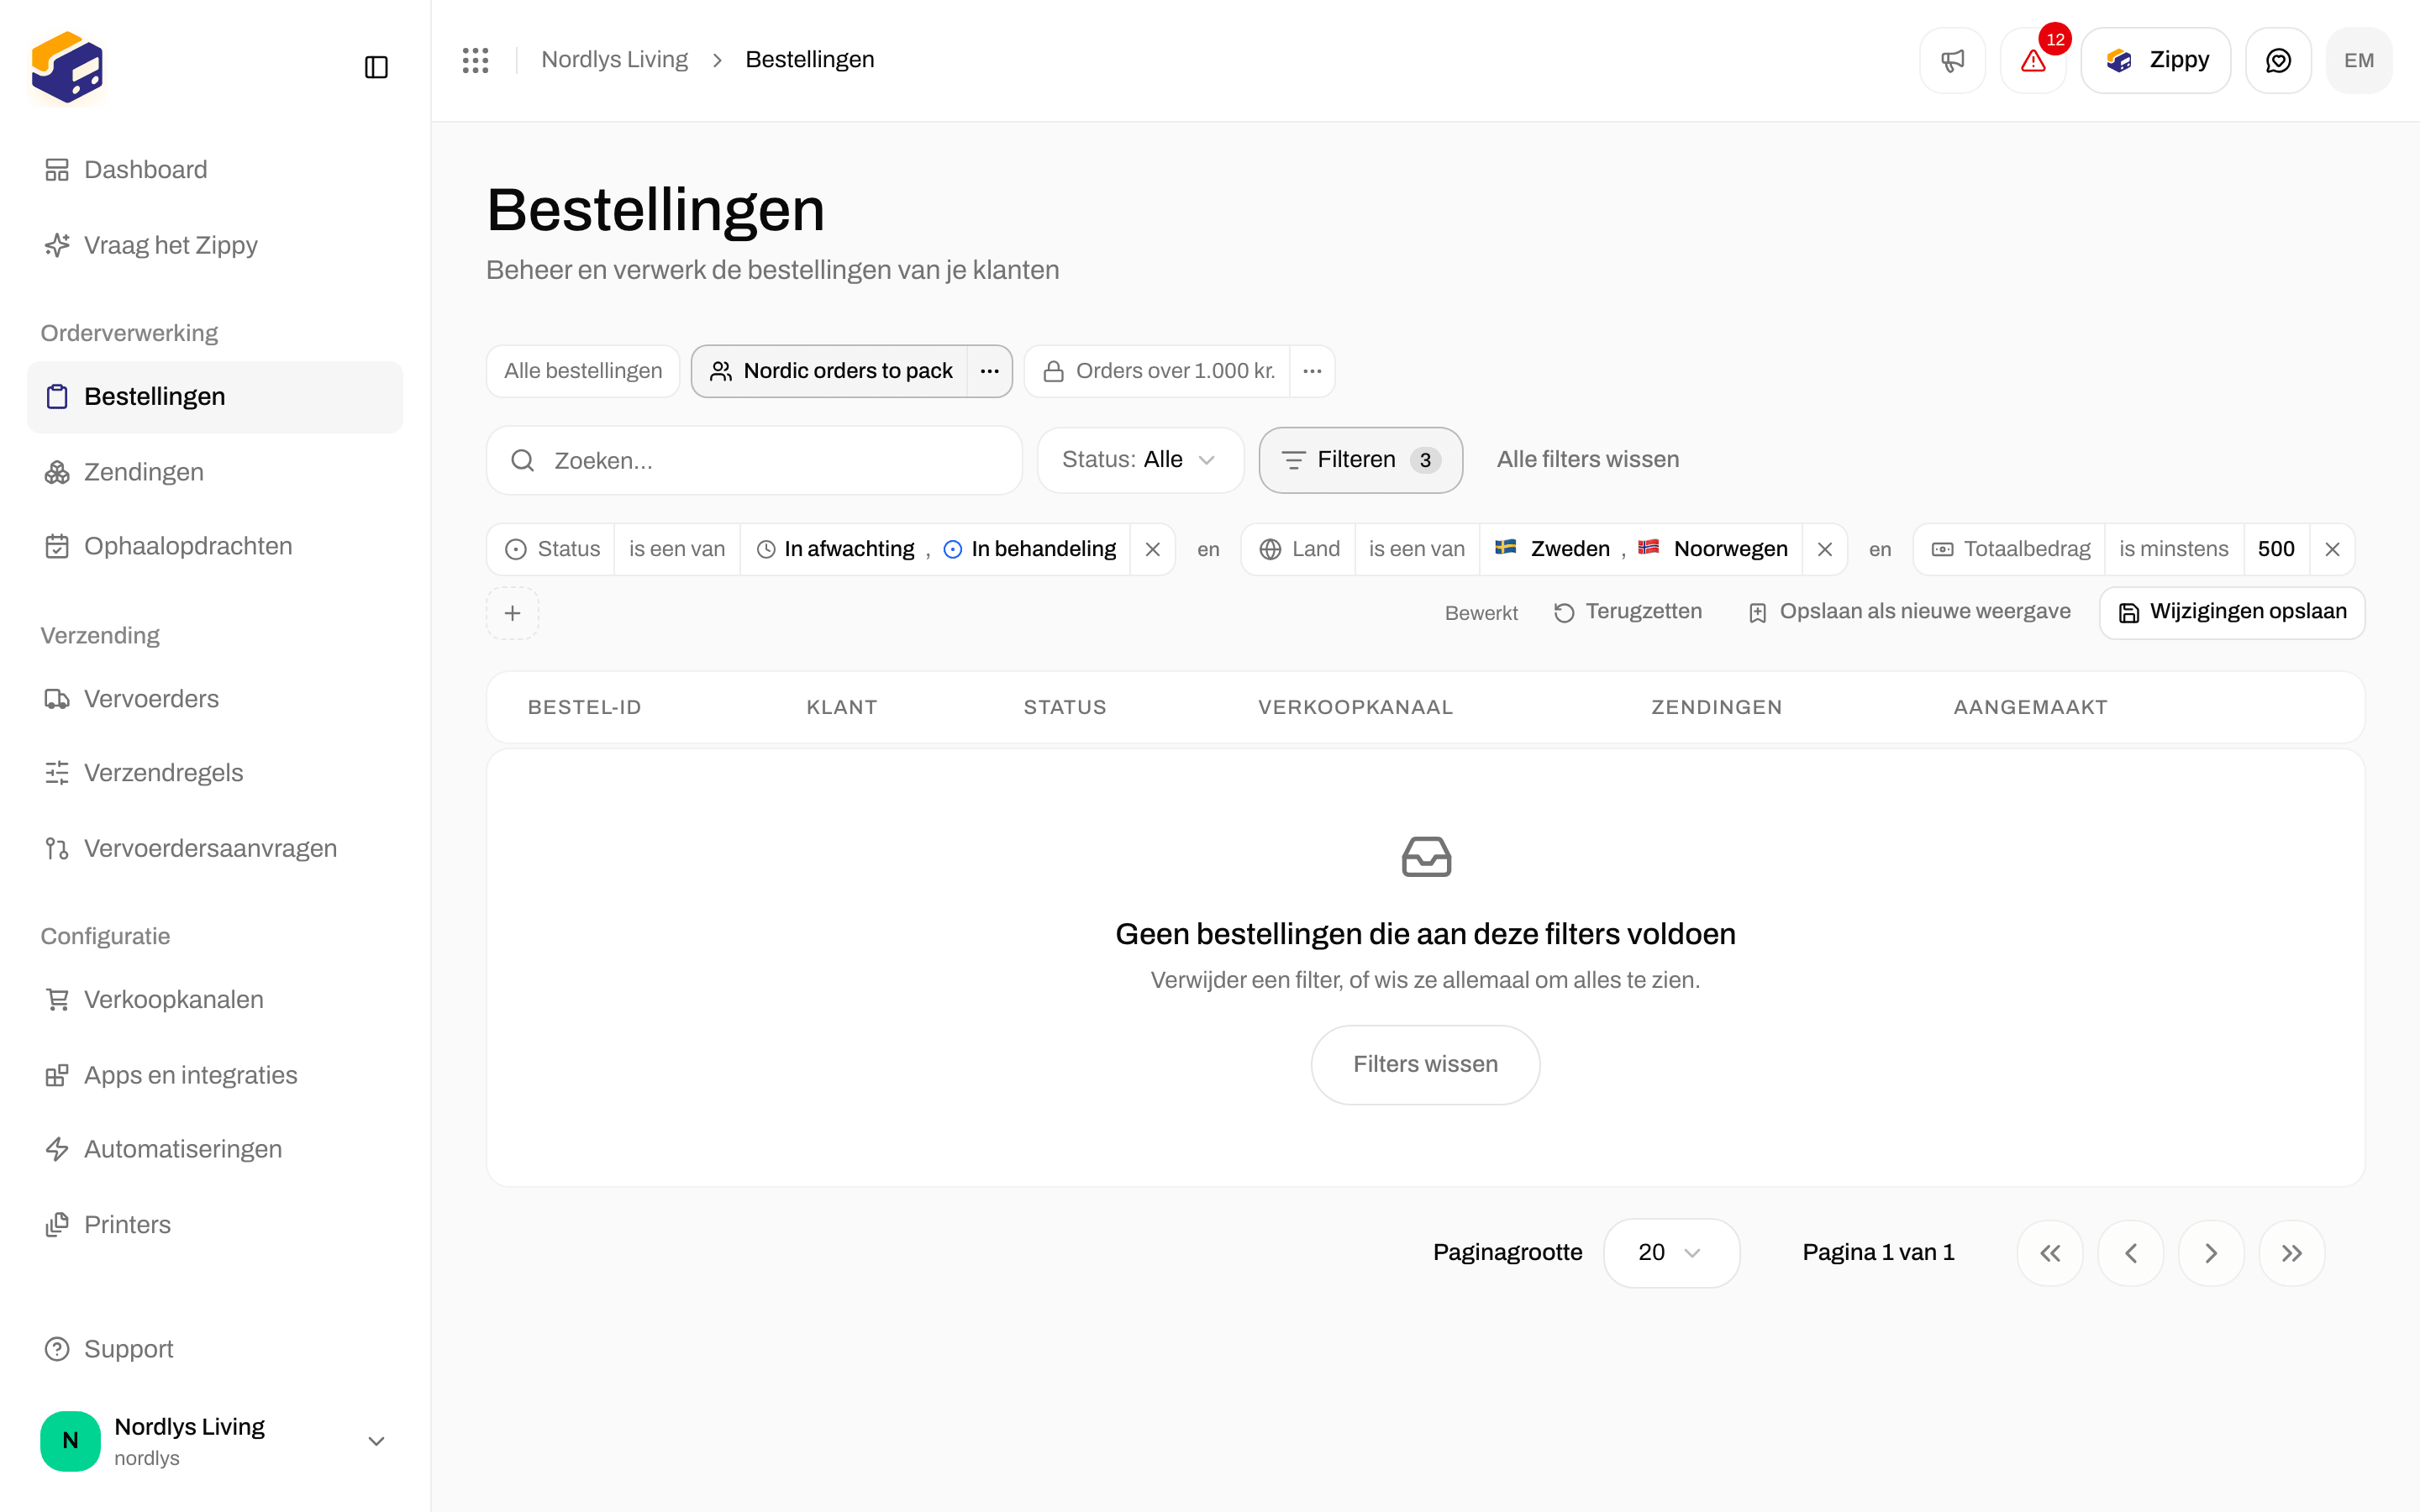Open Vervoerders

[x=215, y=699]
